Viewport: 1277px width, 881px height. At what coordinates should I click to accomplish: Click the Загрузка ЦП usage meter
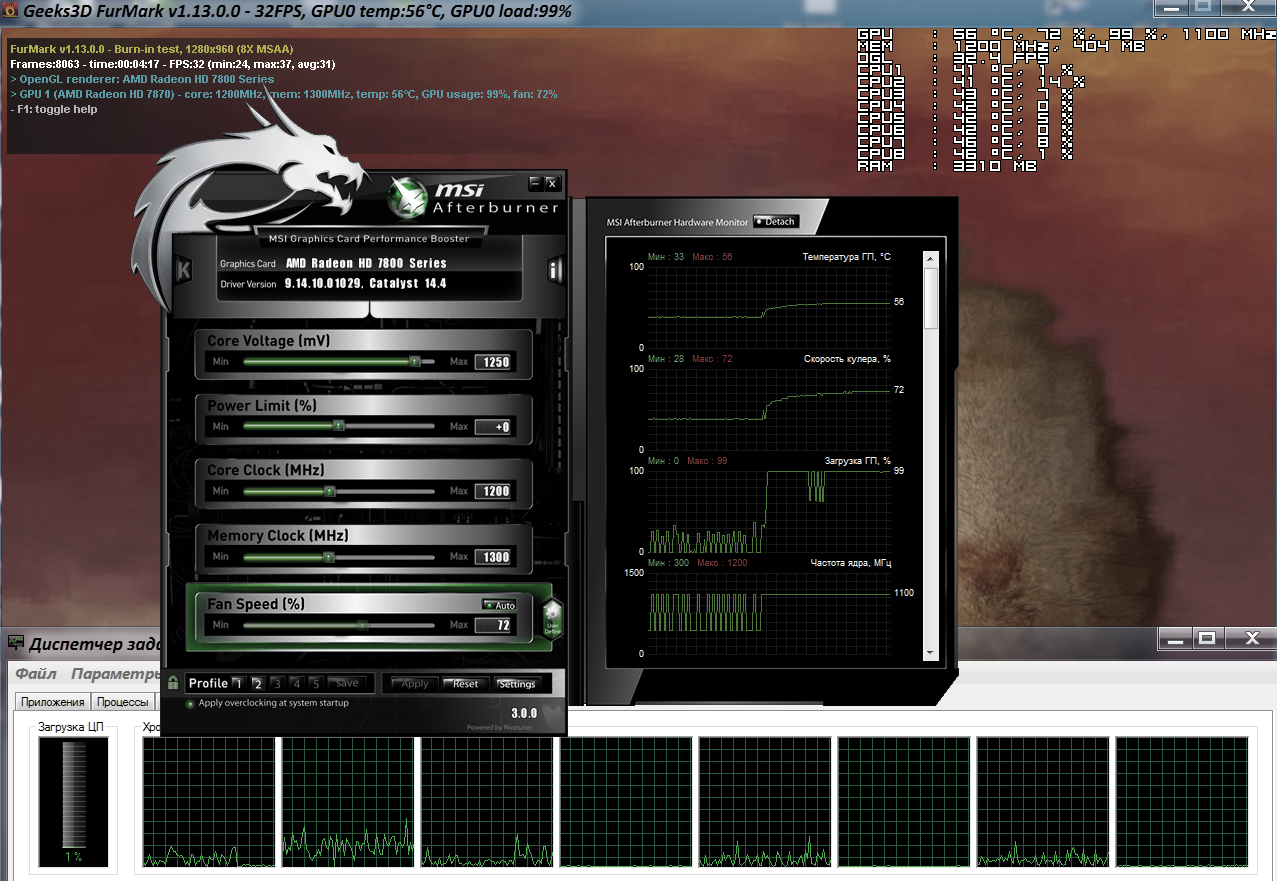[71, 802]
